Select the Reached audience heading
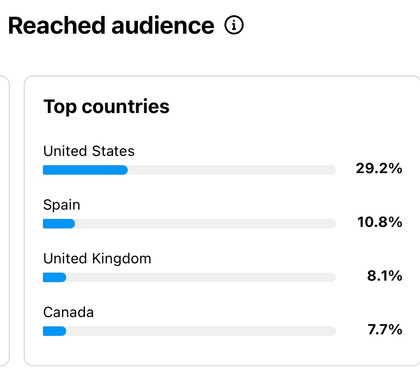The image size is (420, 382). tap(111, 26)
